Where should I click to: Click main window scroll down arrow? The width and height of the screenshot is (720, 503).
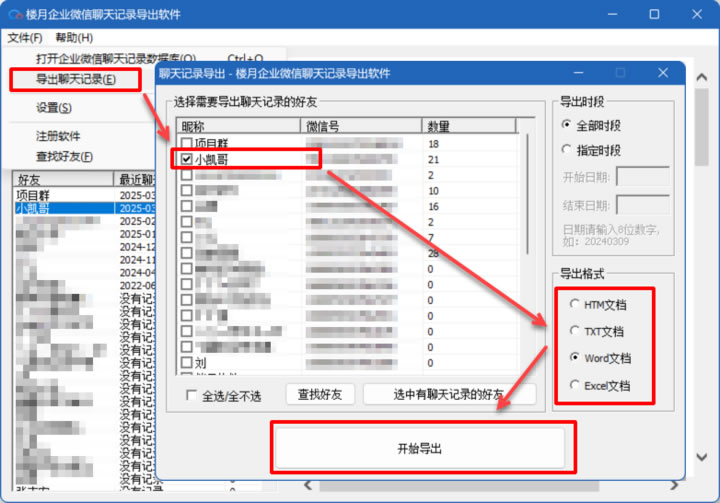702,457
